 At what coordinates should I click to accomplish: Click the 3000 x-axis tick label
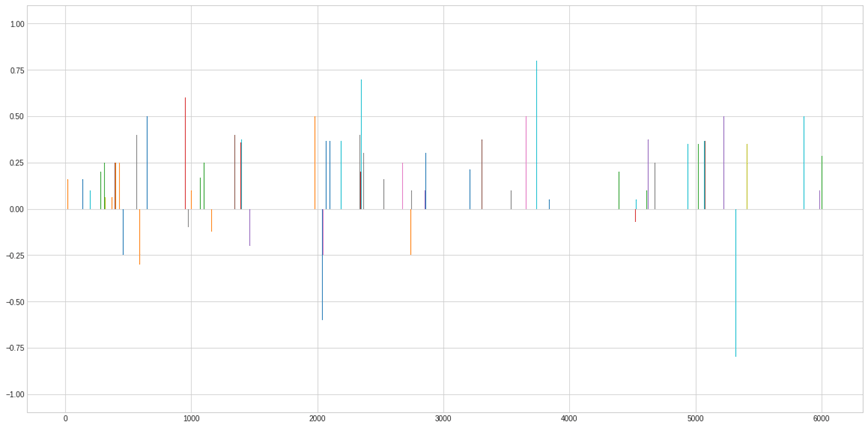click(443, 419)
